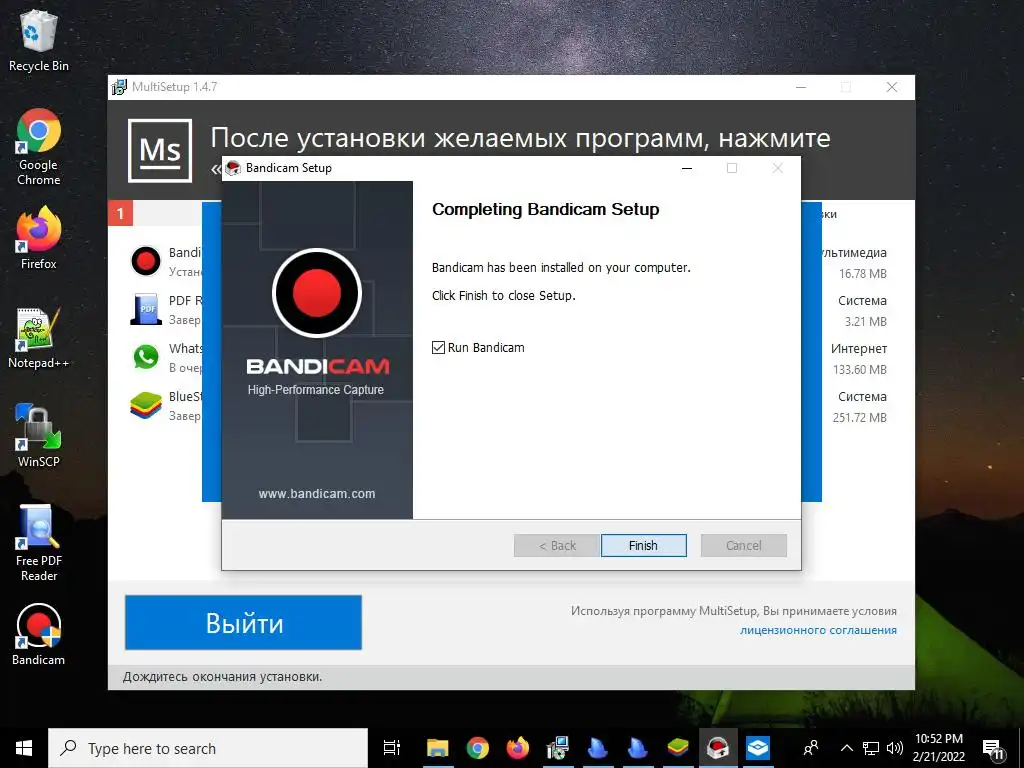The width and height of the screenshot is (1024, 768).
Task: Click the greyed-out Cancel button in setup
Action: [x=743, y=545]
